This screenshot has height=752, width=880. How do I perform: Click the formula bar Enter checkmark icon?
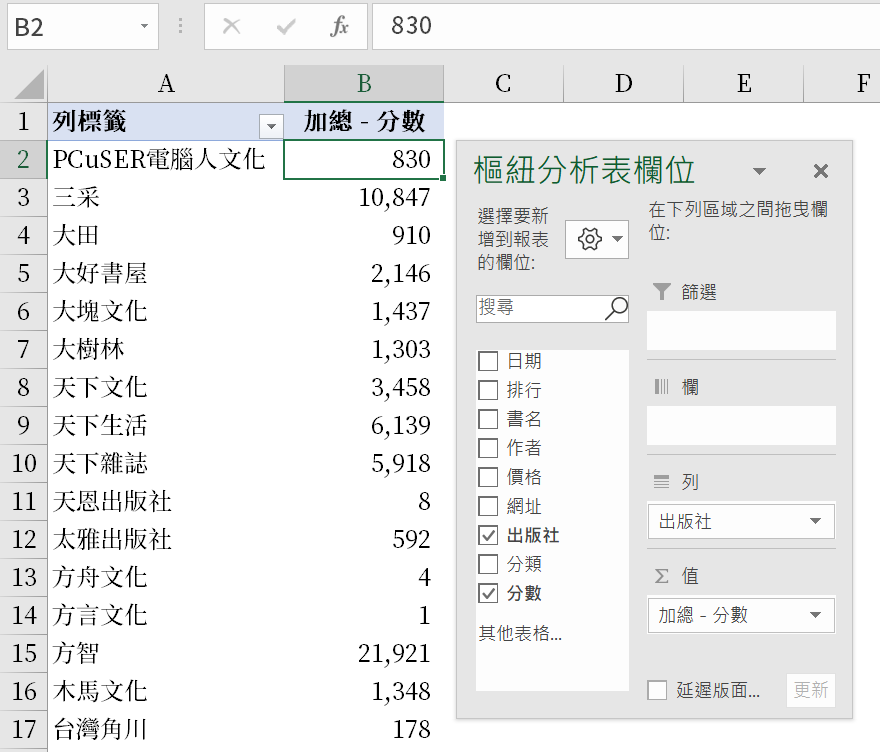tap(286, 26)
